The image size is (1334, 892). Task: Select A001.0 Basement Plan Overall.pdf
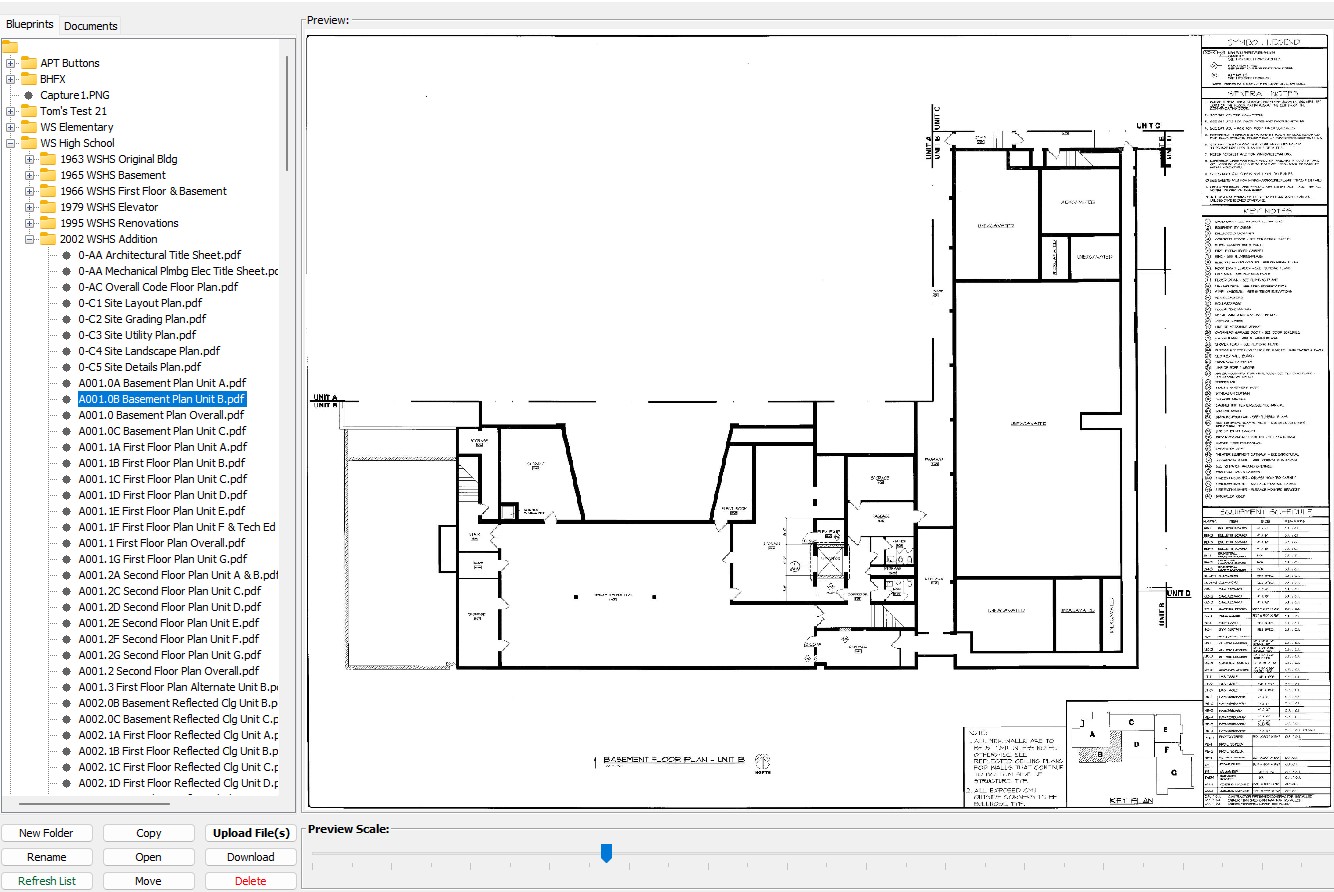point(161,415)
